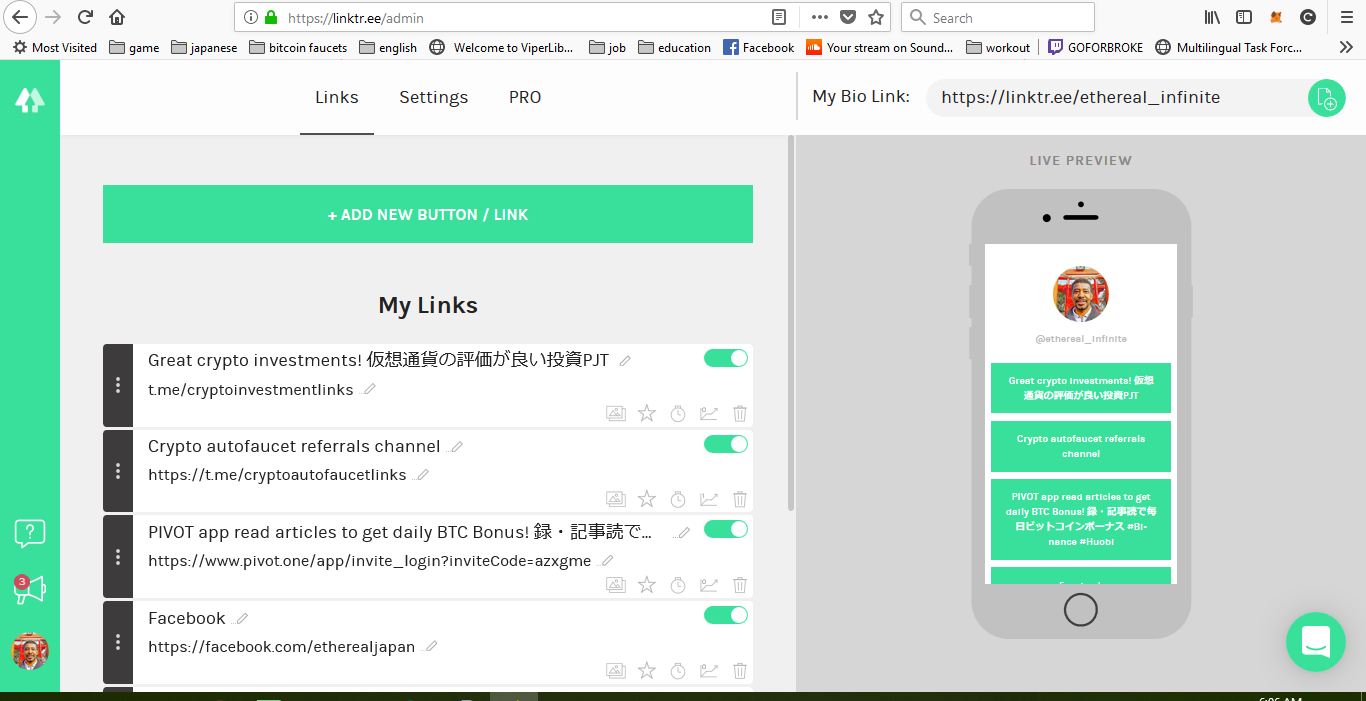Open the Intercom chat bubble
This screenshot has height=701, width=1366.
coord(1316,642)
